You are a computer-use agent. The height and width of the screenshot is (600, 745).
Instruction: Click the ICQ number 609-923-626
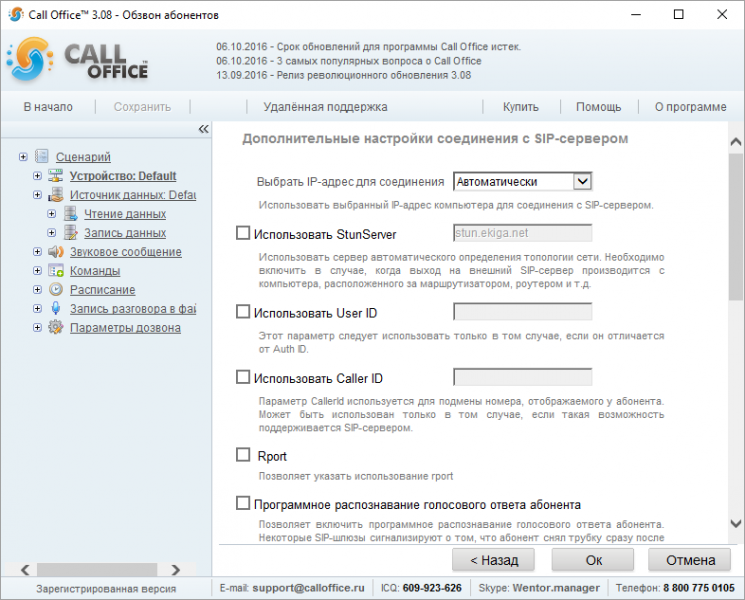coord(432,588)
